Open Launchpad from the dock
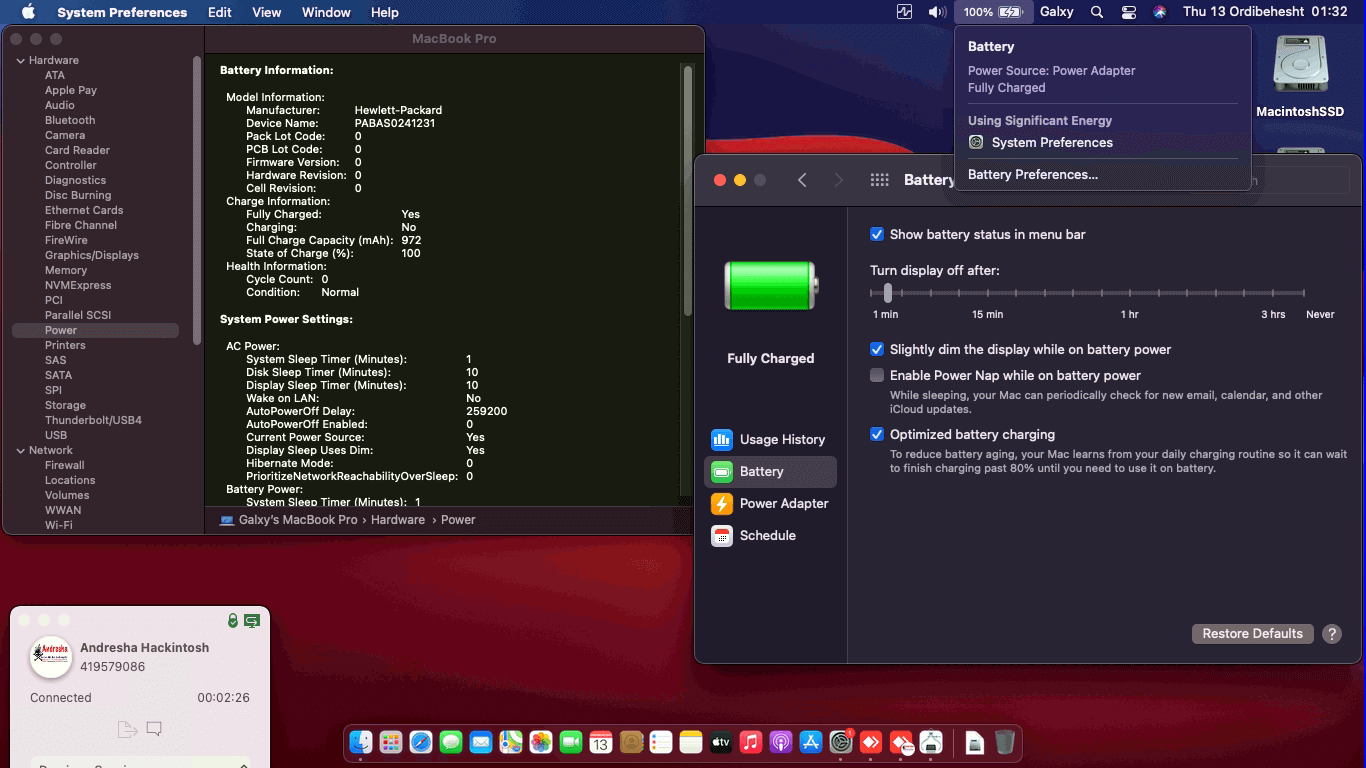 coord(391,742)
